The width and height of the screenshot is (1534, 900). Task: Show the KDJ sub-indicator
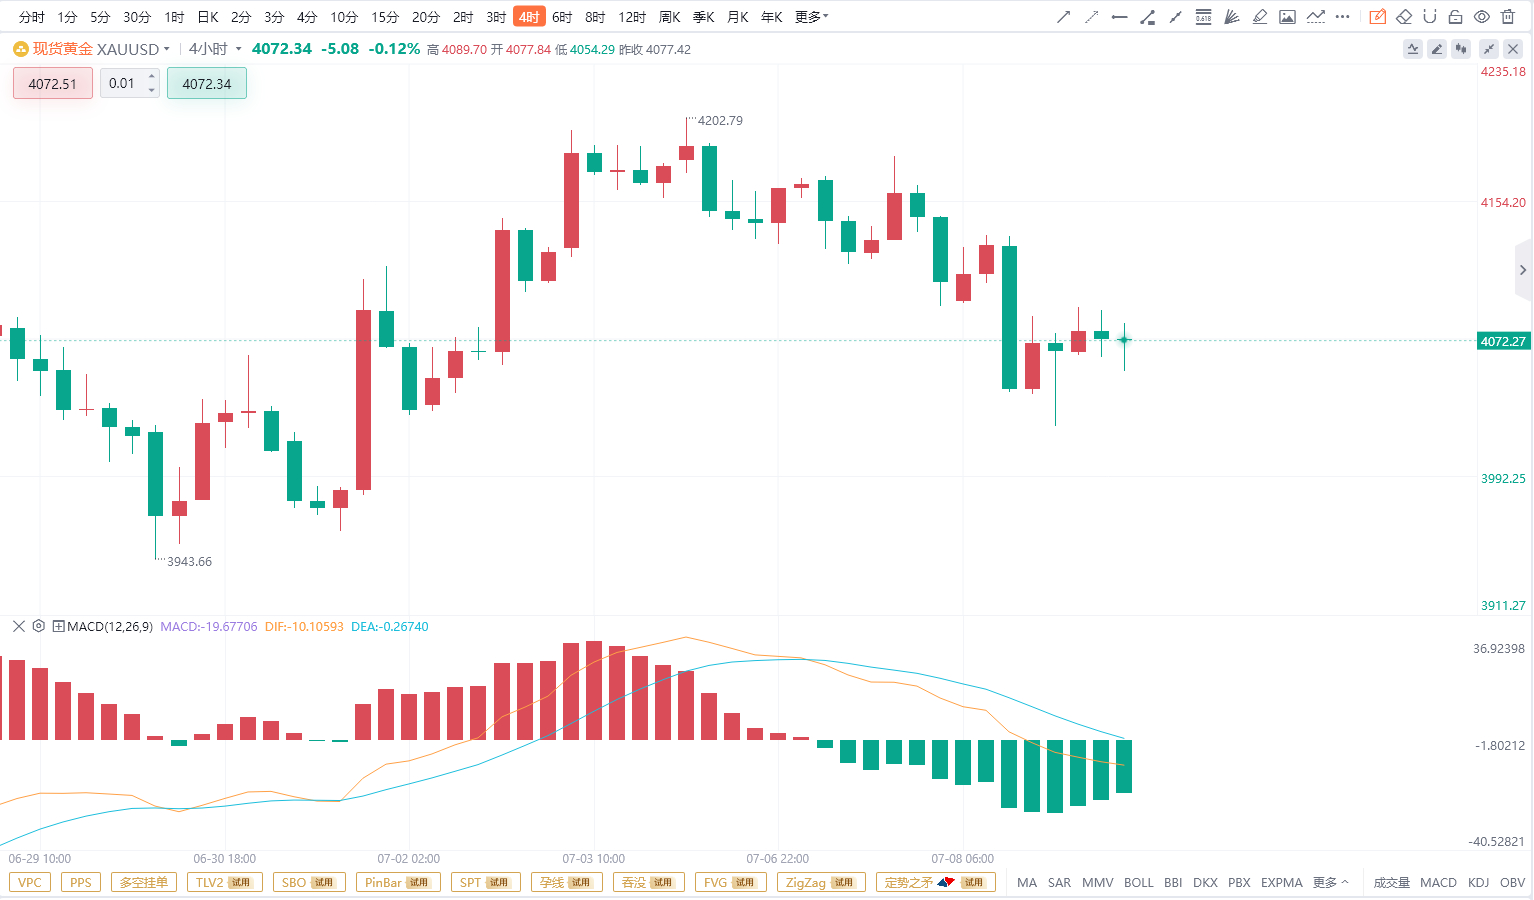(1479, 882)
